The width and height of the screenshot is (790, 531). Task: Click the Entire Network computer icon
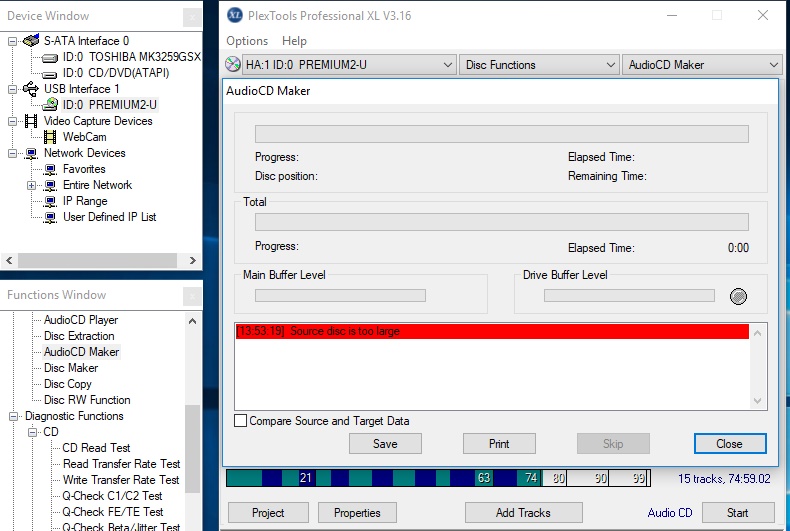pyautogui.click(x=50, y=185)
